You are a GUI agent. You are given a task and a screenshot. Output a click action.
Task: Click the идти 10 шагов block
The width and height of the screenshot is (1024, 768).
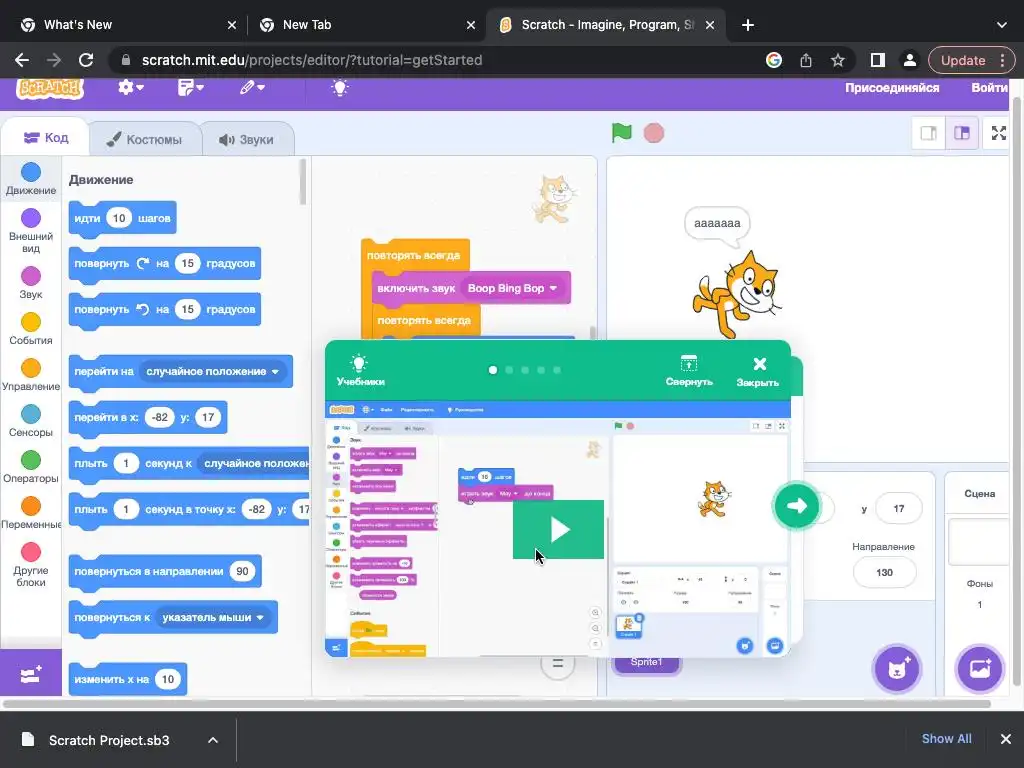(122, 218)
